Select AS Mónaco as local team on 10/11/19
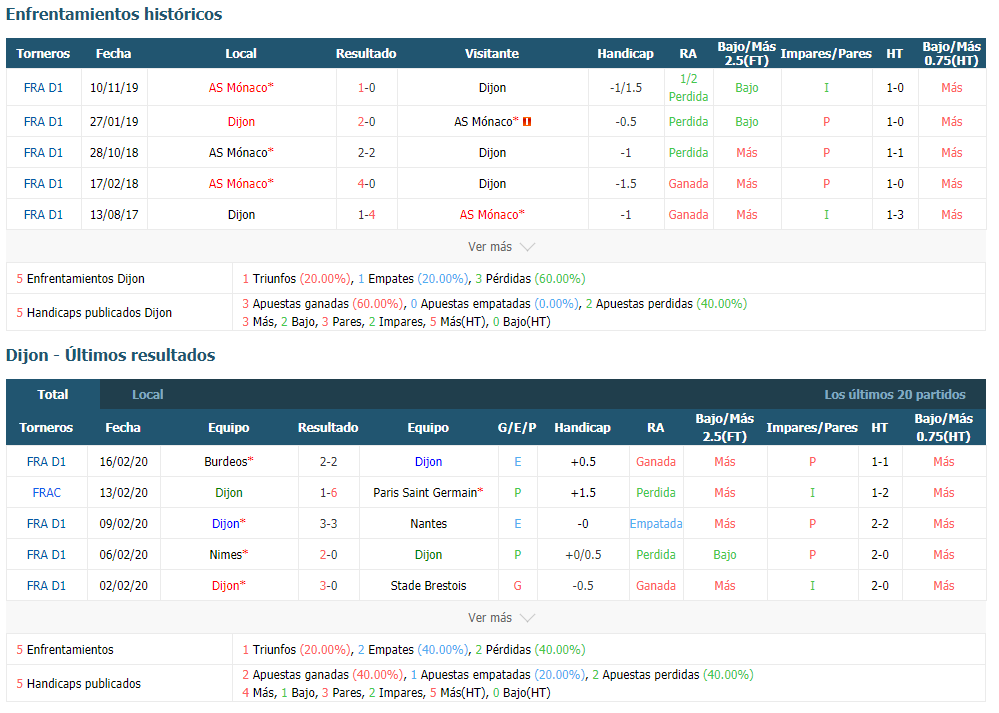Viewport: 999px width, 713px height. pyautogui.click(x=241, y=88)
